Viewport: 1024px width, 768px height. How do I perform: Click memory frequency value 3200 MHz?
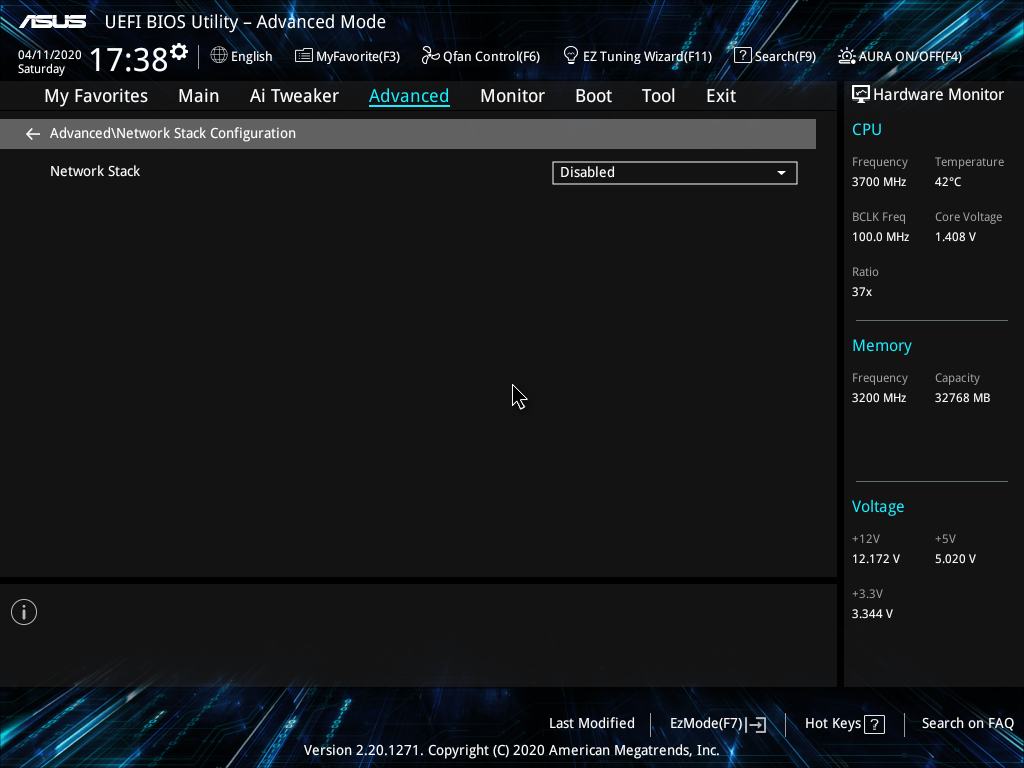[x=878, y=398]
